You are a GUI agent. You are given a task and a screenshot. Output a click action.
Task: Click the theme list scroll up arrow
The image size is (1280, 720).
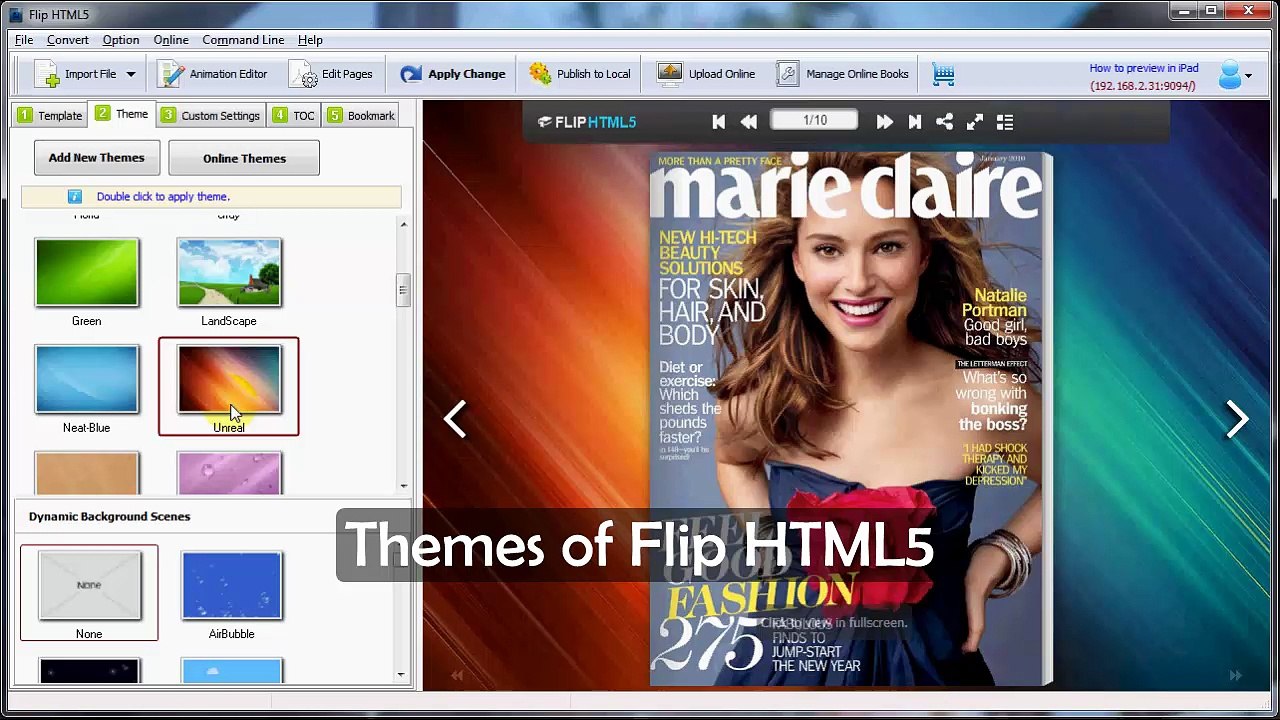pyautogui.click(x=403, y=224)
